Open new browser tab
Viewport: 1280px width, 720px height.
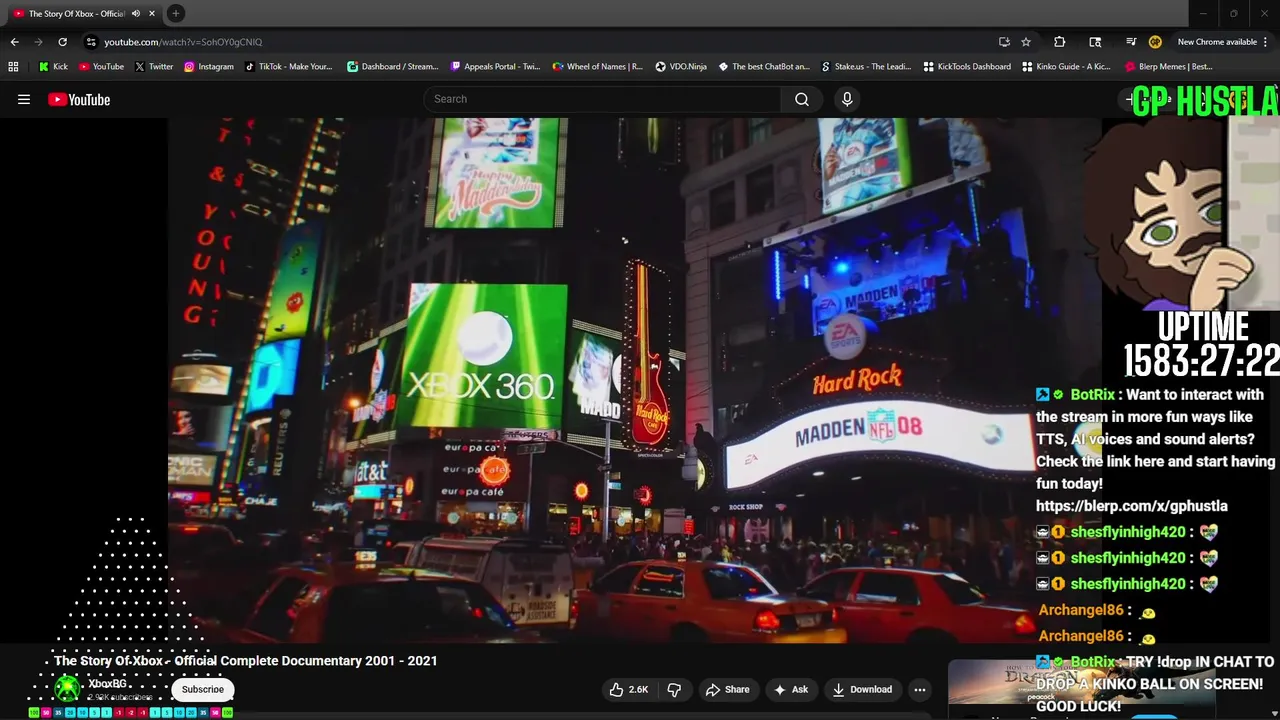(x=175, y=13)
